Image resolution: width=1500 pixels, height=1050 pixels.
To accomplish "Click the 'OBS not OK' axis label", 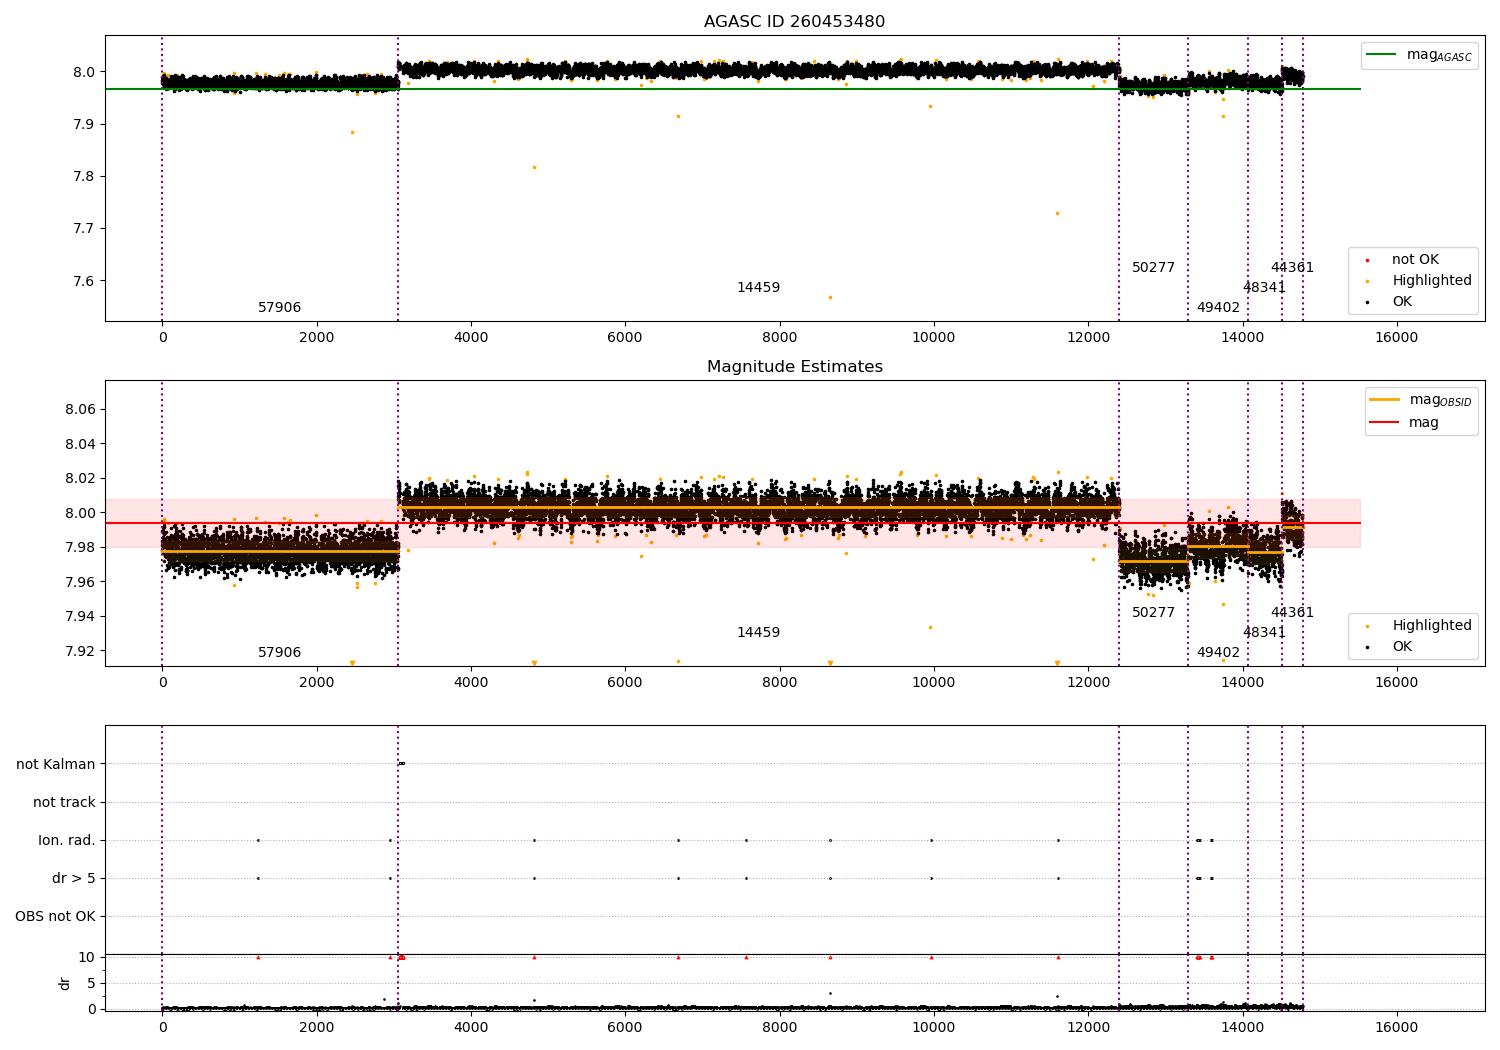I will [x=56, y=917].
